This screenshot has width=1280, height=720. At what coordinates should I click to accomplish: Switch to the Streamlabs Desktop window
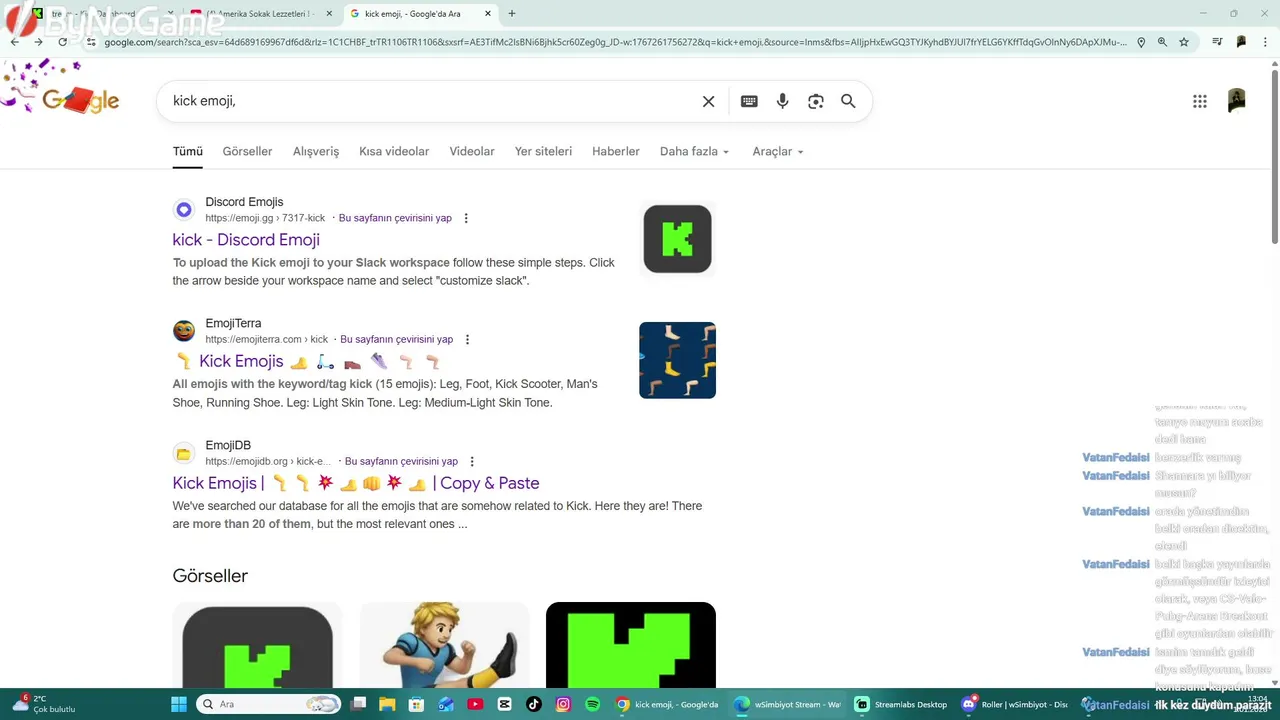tap(901, 704)
